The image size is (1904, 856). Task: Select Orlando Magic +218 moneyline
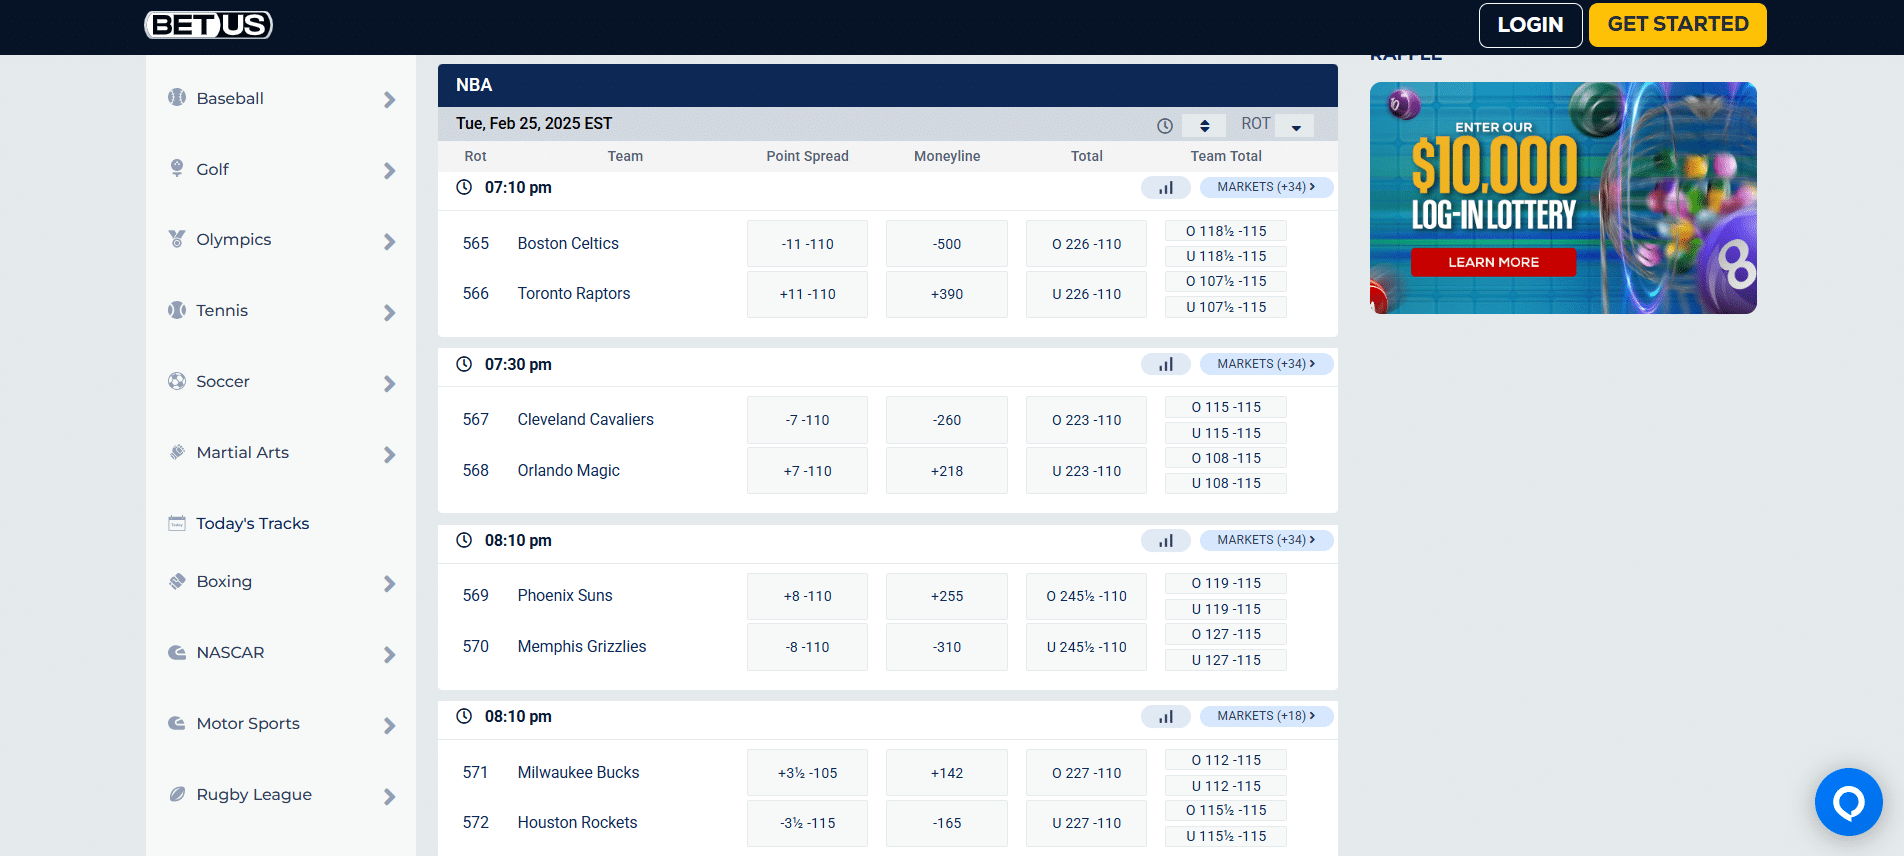(947, 471)
